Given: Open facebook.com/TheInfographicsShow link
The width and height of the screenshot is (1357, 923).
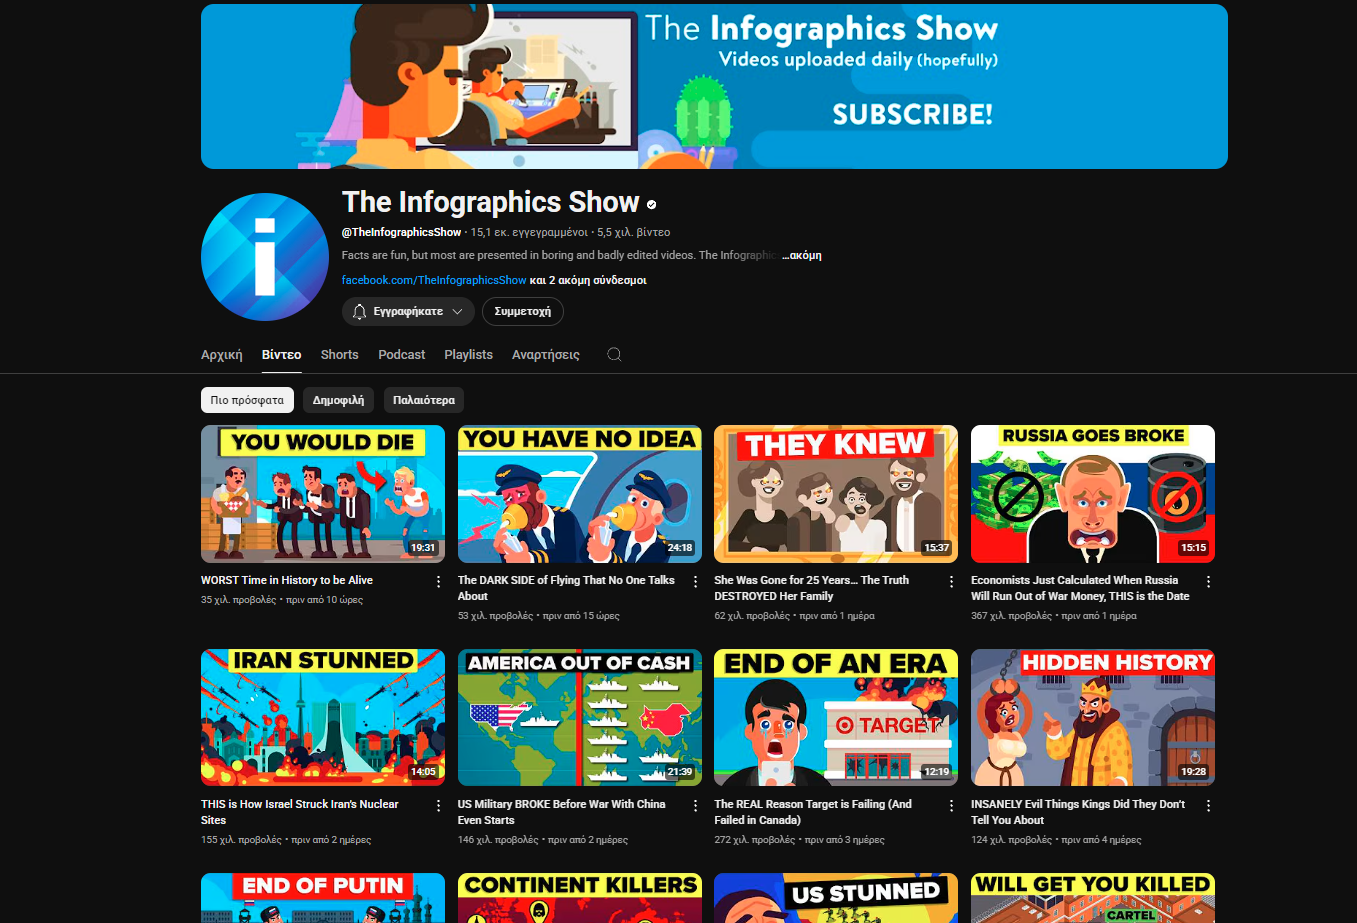Looking at the screenshot, I should pos(434,280).
